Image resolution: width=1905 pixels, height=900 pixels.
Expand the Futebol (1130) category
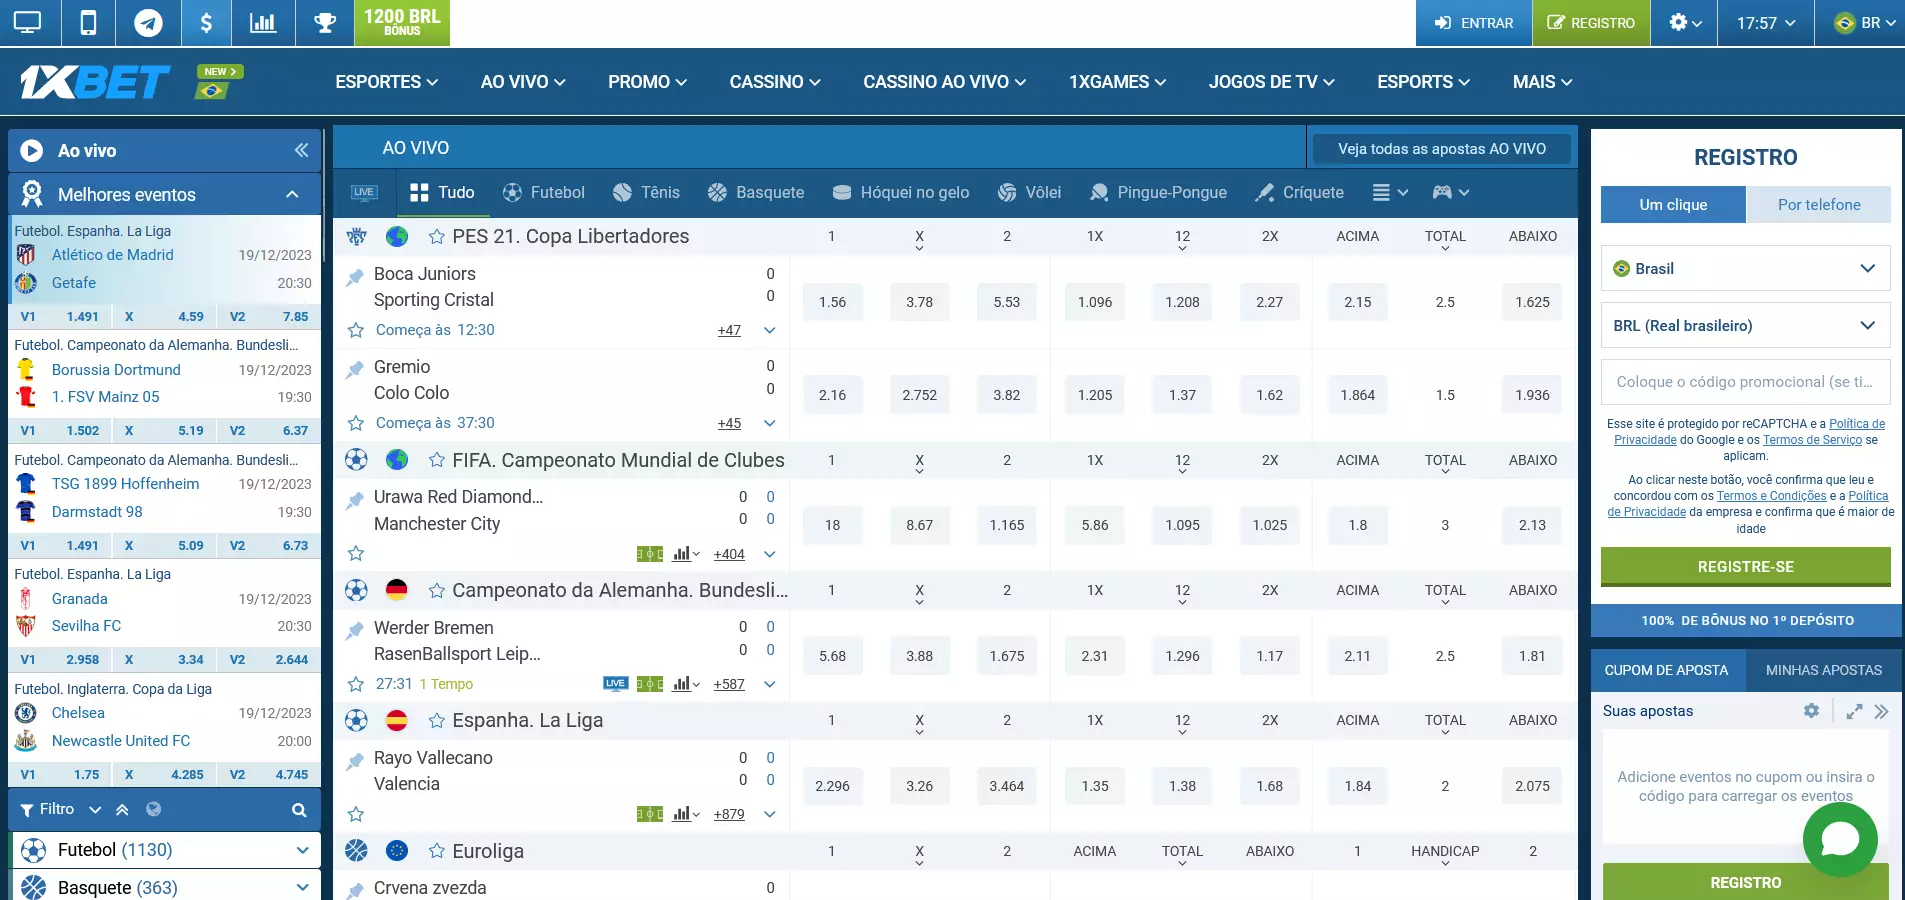point(302,850)
